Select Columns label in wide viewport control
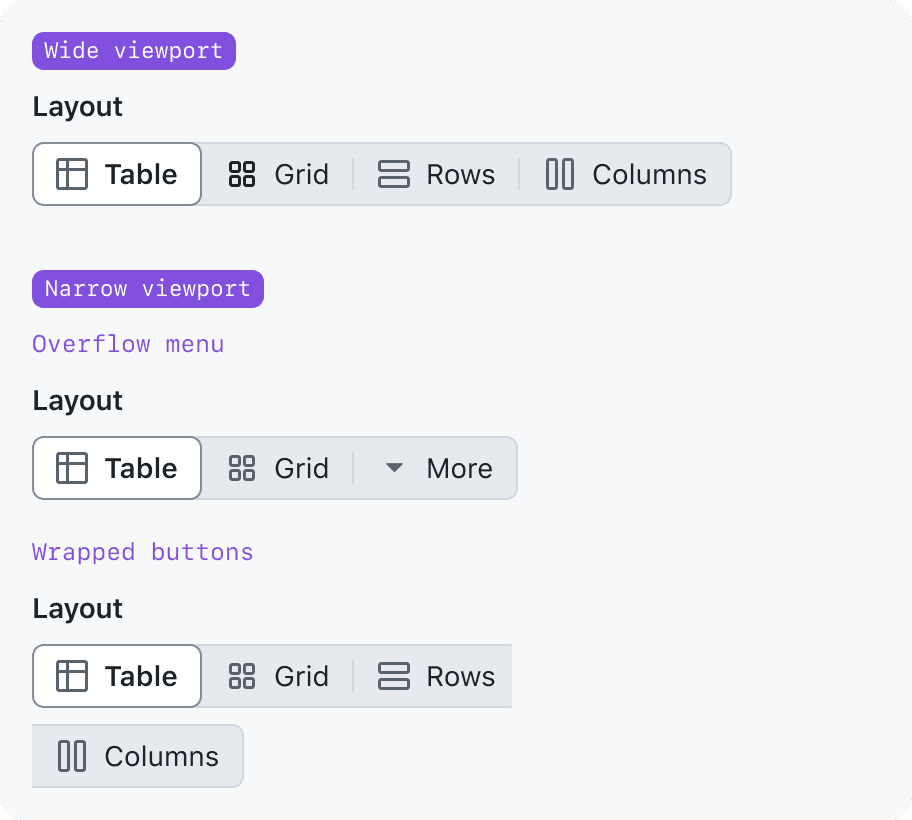Screen dimensions: 912x820 (x=649, y=174)
